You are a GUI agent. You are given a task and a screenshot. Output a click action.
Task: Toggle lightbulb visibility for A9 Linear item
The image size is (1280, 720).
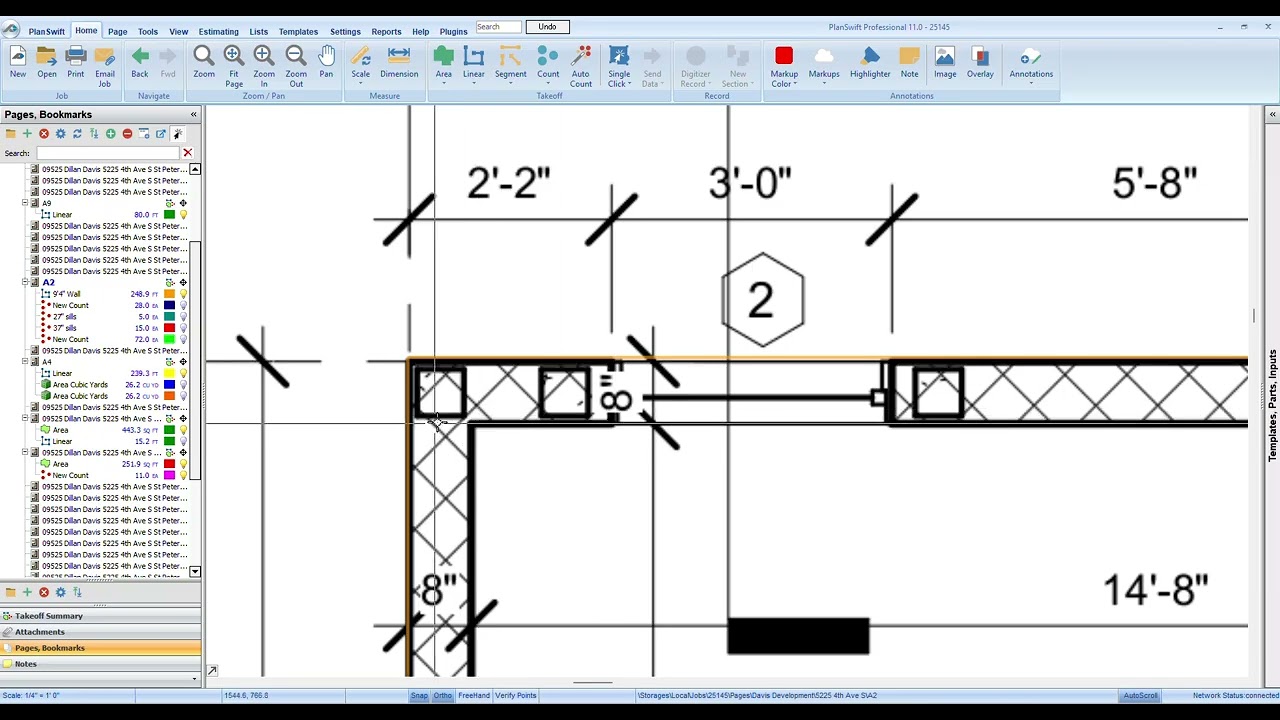click(x=183, y=215)
